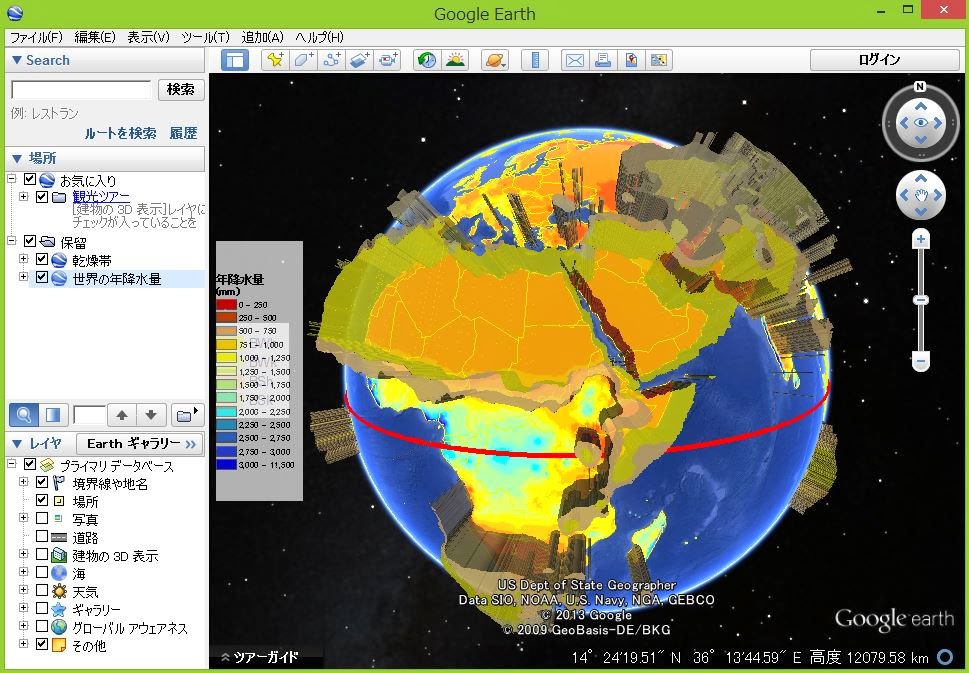This screenshot has width=969, height=673.
Task: Click the transparency slider toggle icon in Places panel
Action: (53, 415)
